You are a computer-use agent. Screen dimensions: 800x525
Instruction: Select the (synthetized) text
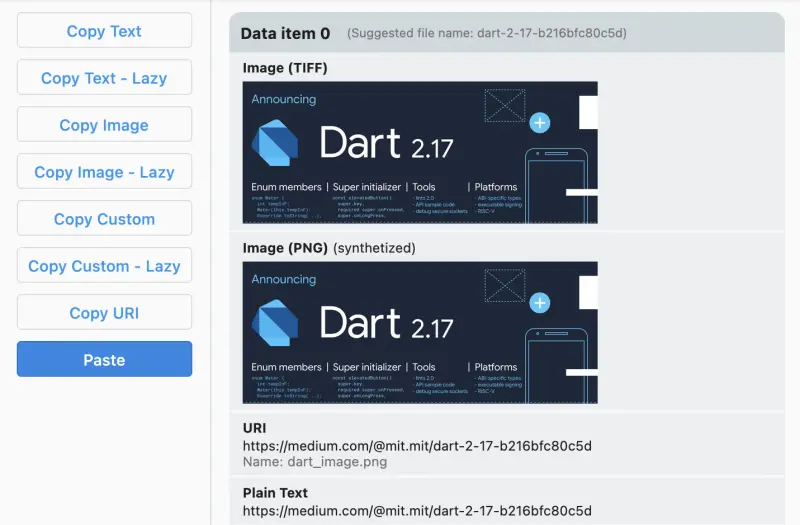(374, 248)
